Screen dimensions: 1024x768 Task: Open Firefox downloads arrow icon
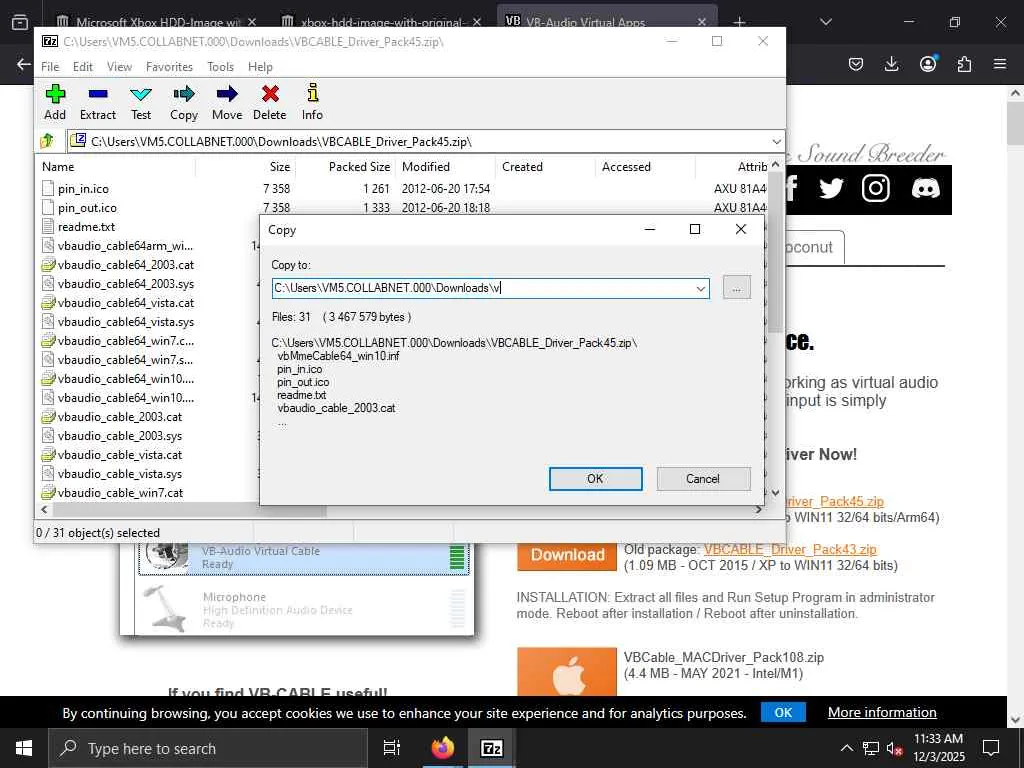pos(891,64)
